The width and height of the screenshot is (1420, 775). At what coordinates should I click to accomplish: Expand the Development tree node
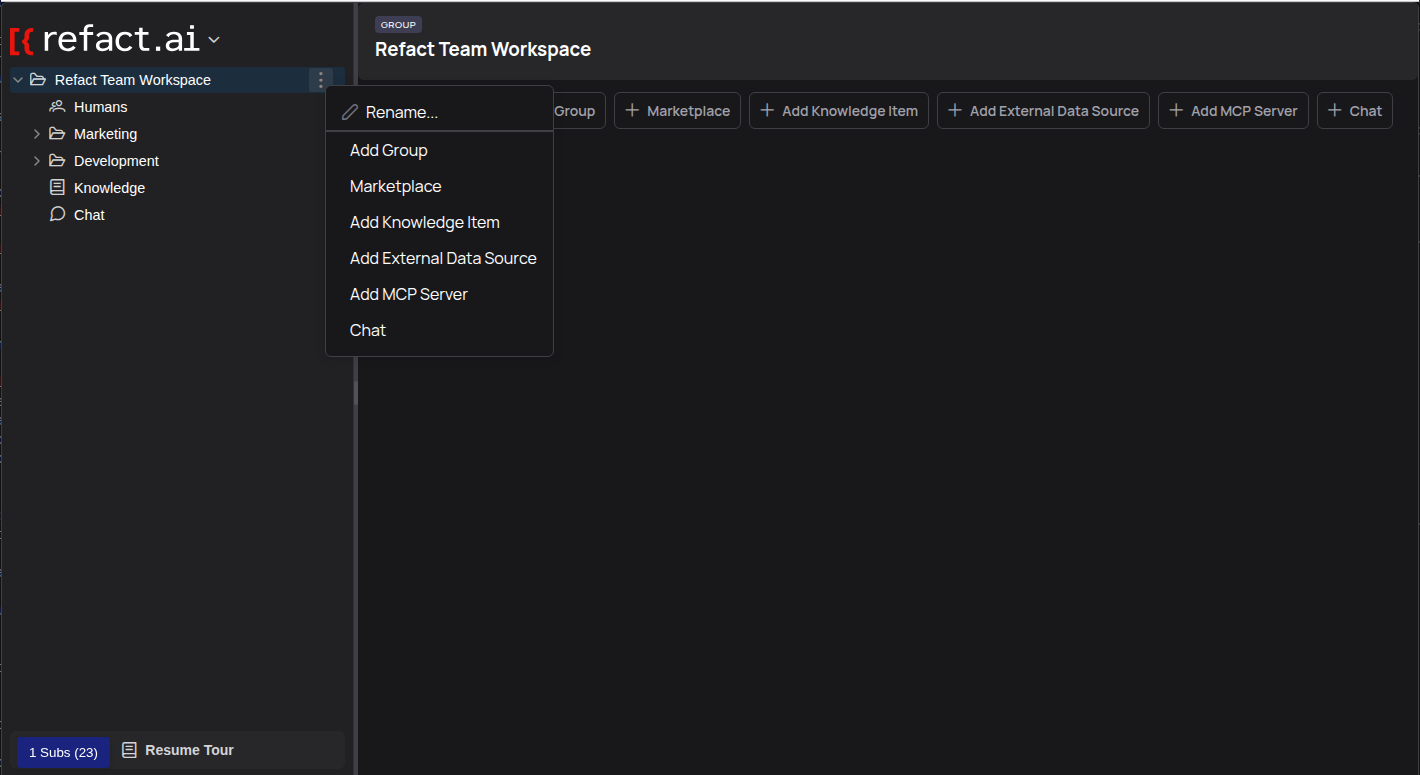click(37, 160)
